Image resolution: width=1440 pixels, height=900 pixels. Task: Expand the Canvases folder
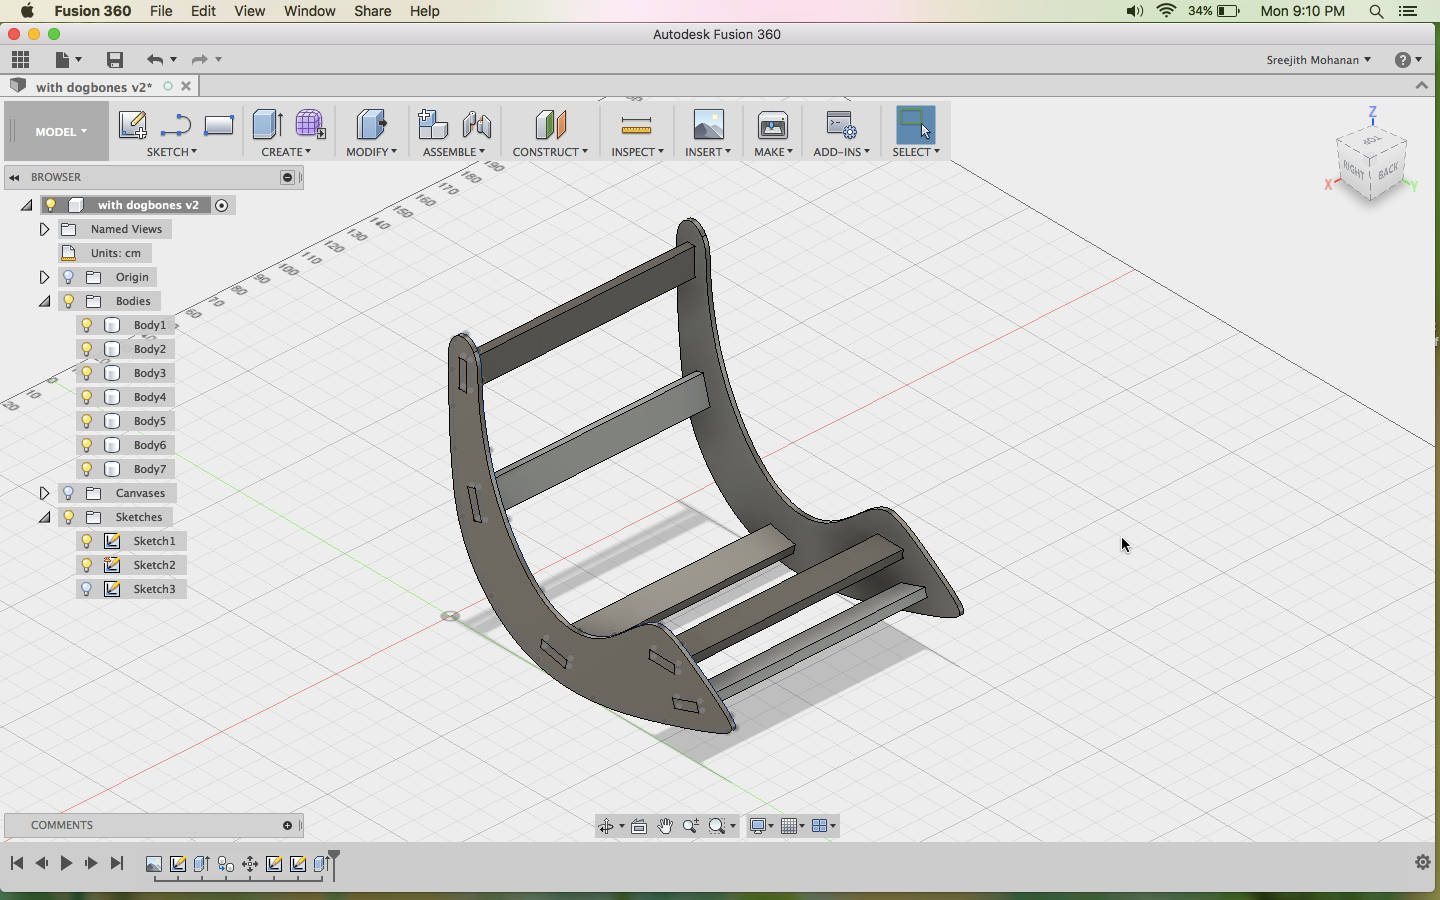point(44,493)
